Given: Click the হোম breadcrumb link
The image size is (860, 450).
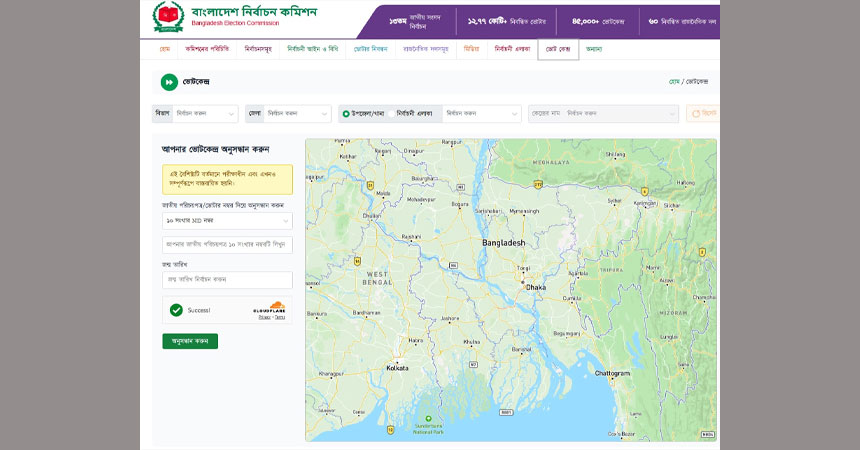Looking at the screenshot, I should point(674,82).
